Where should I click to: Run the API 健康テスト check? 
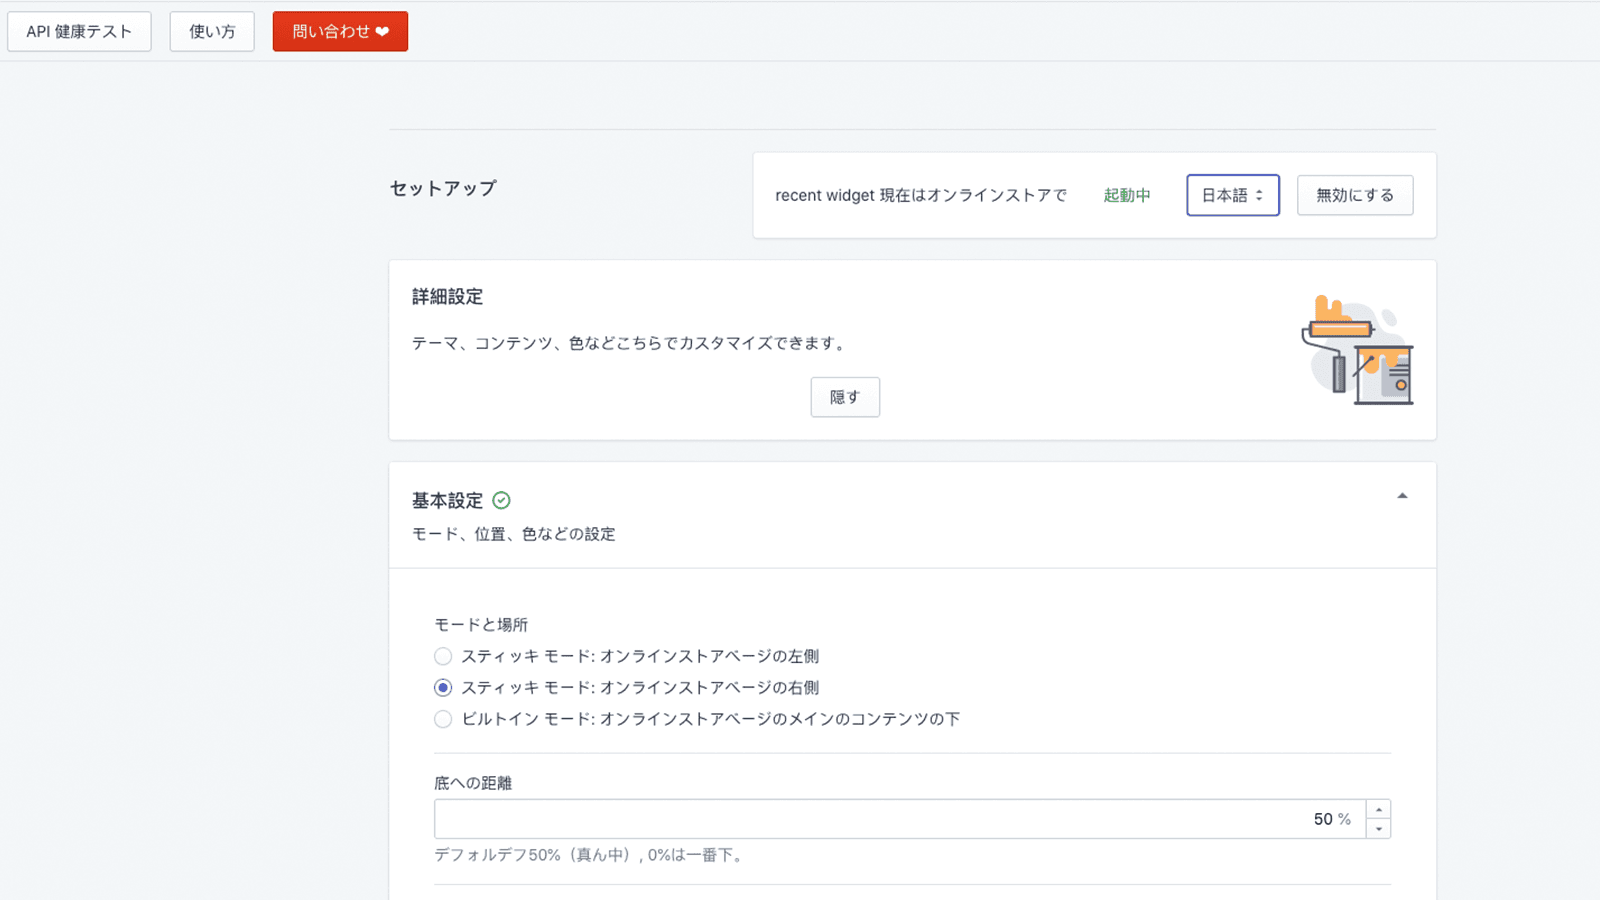[79, 31]
